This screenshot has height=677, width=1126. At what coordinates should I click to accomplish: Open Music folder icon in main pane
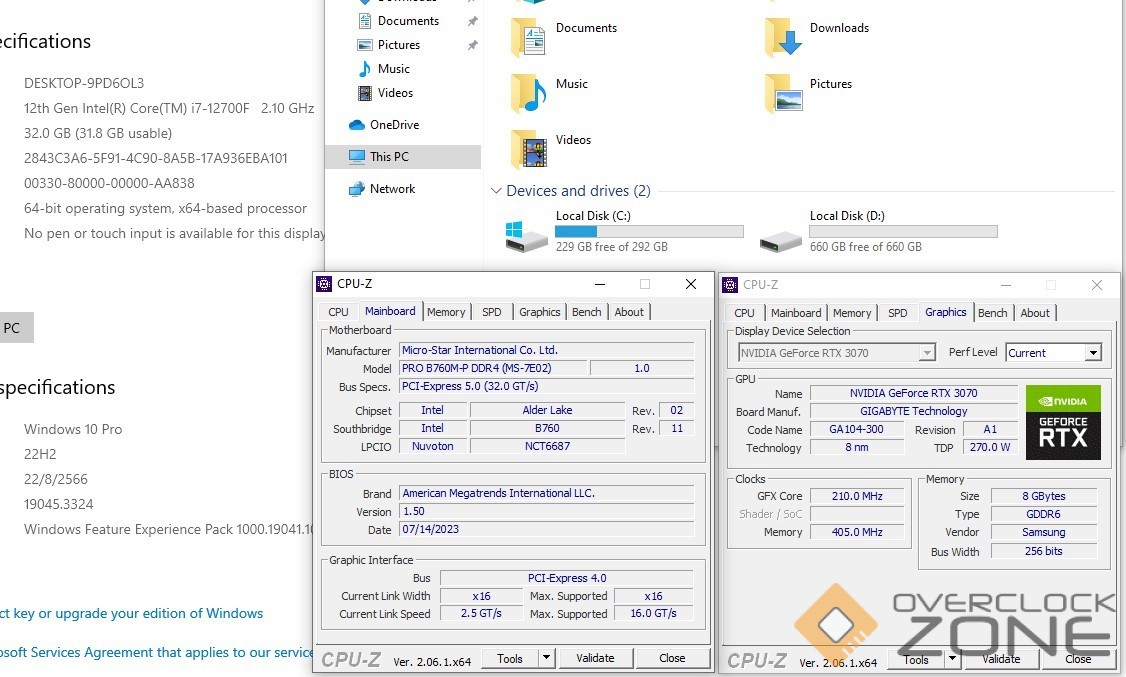(x=529, y=94)
